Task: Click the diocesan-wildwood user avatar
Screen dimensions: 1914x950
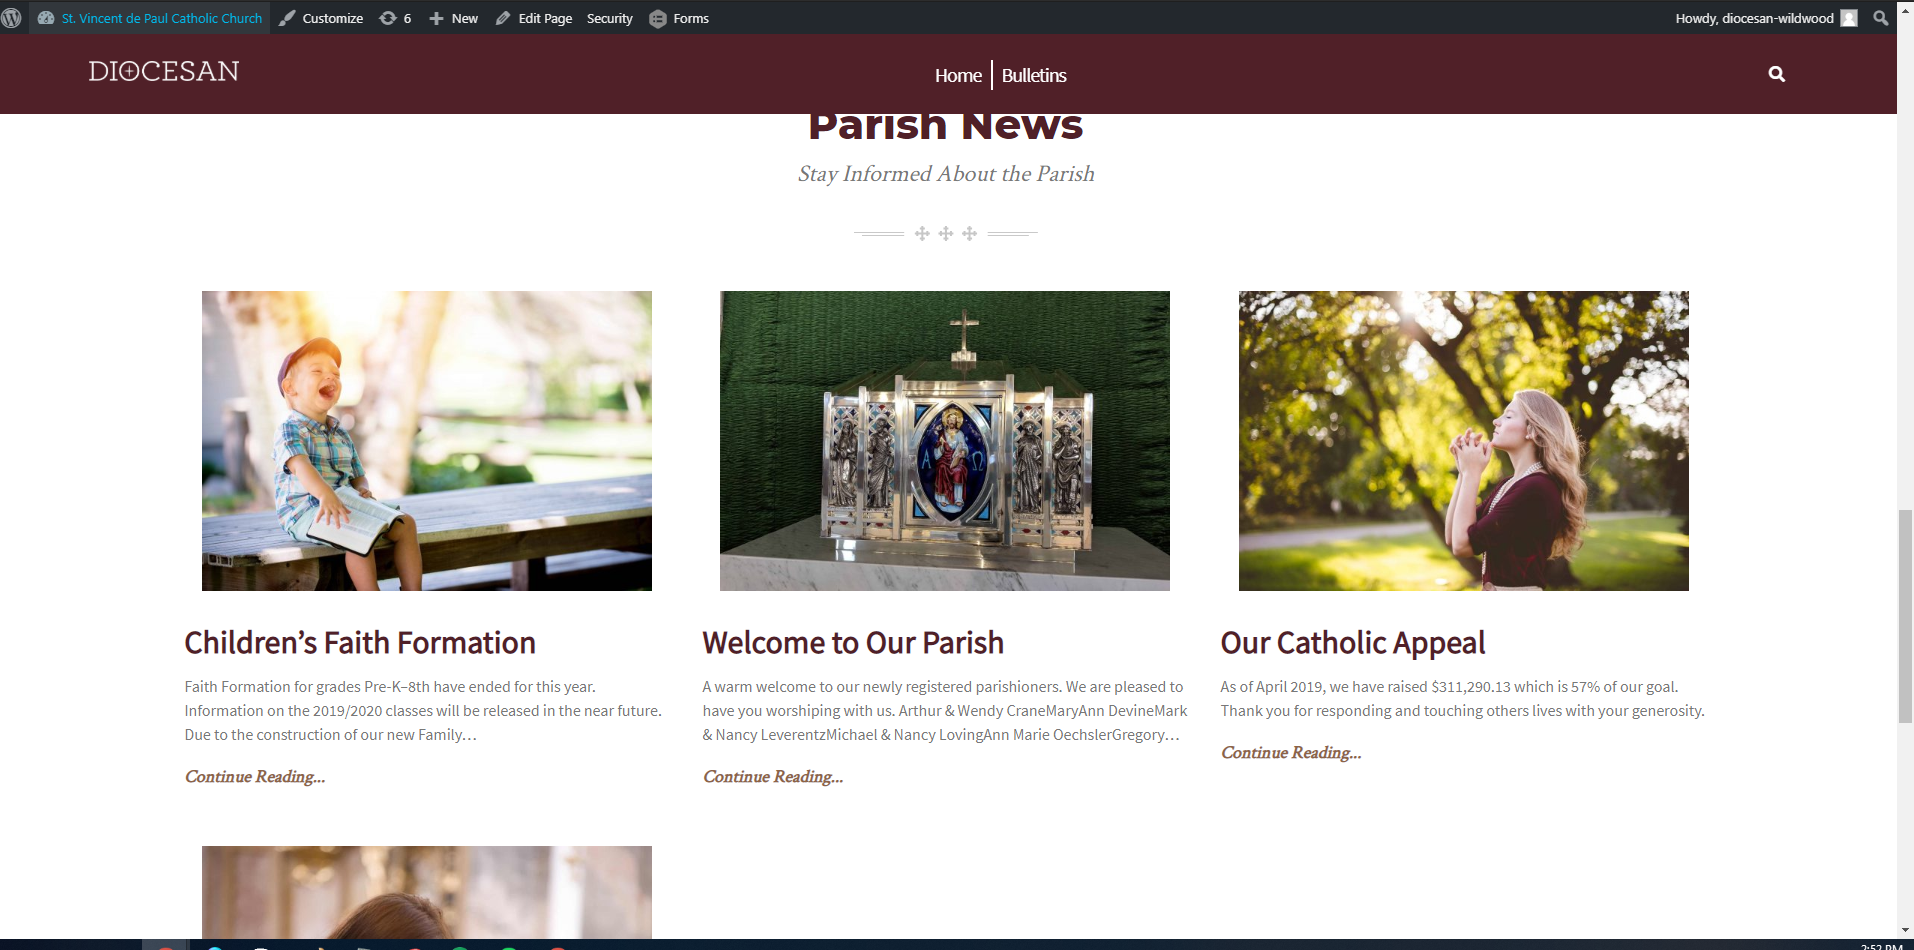Action: 1849,18
